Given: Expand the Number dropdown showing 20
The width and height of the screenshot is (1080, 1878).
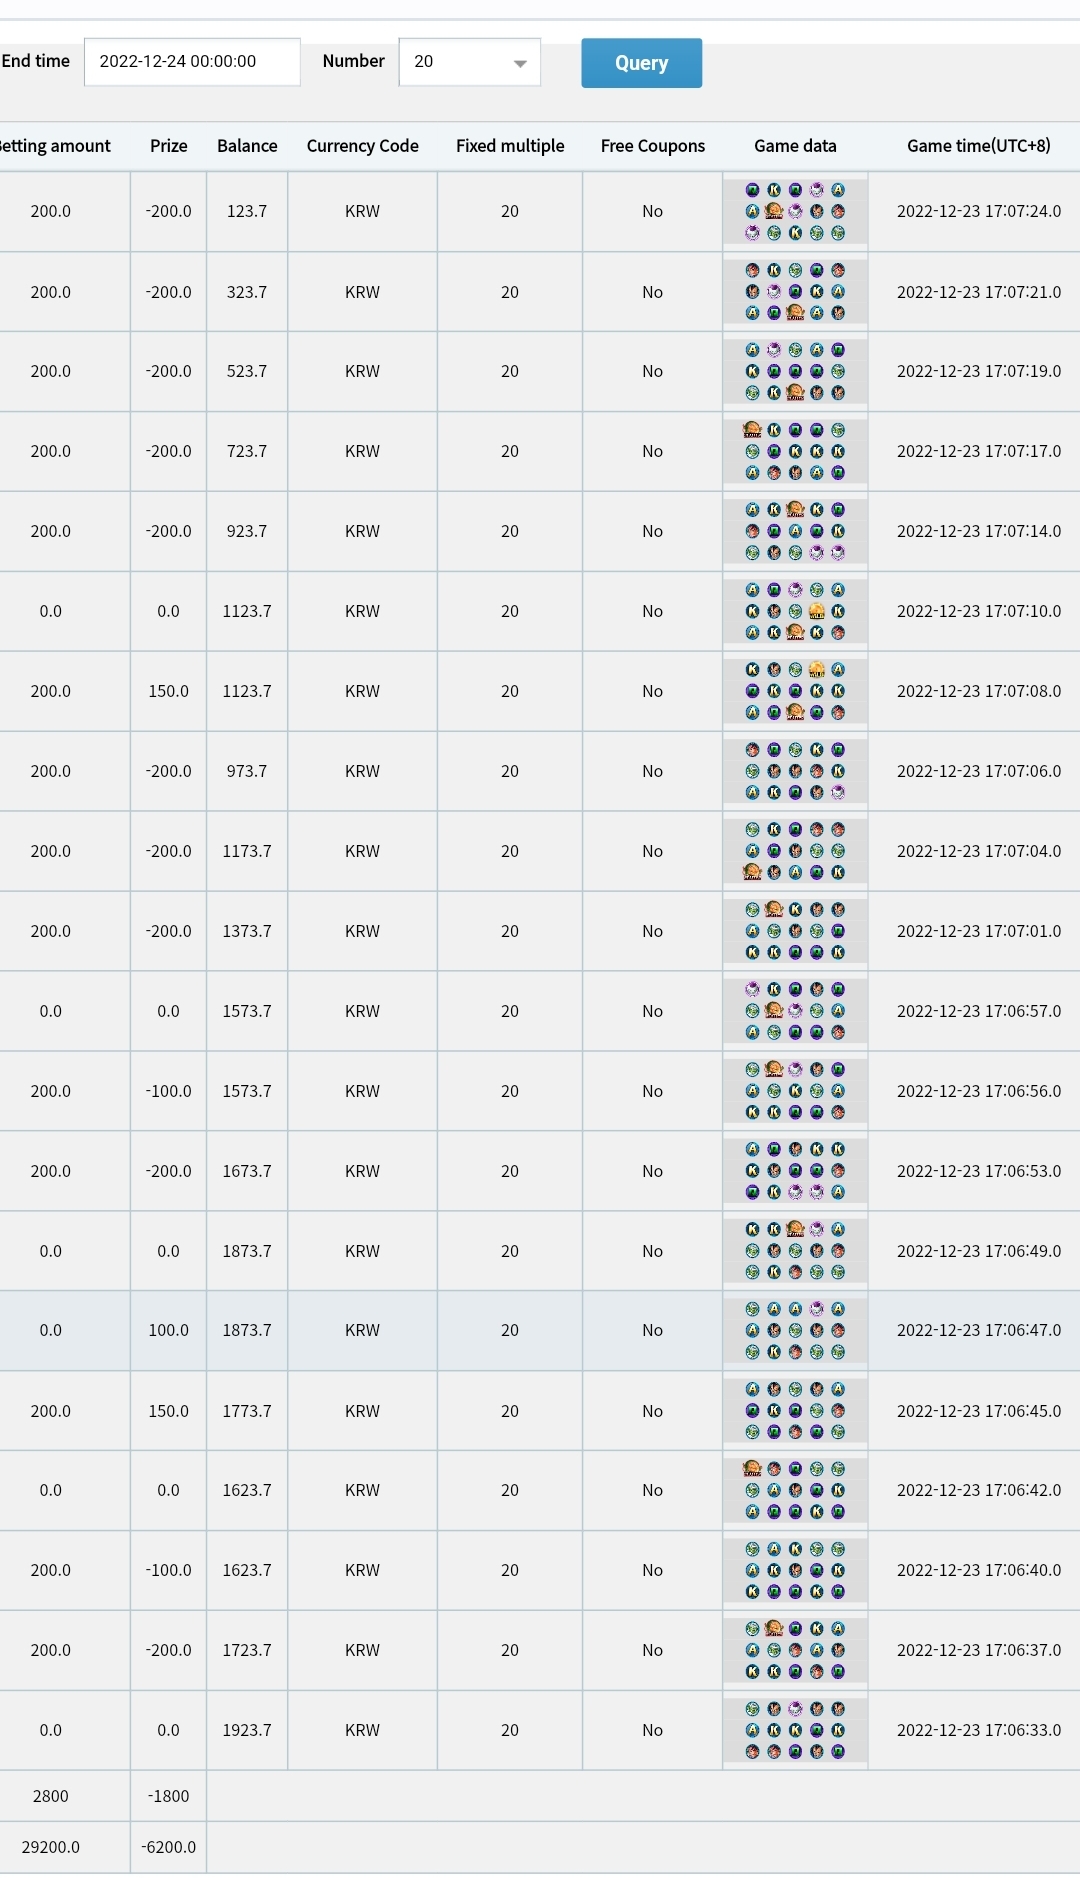Looking at the screenshot, I should point(470,62).
